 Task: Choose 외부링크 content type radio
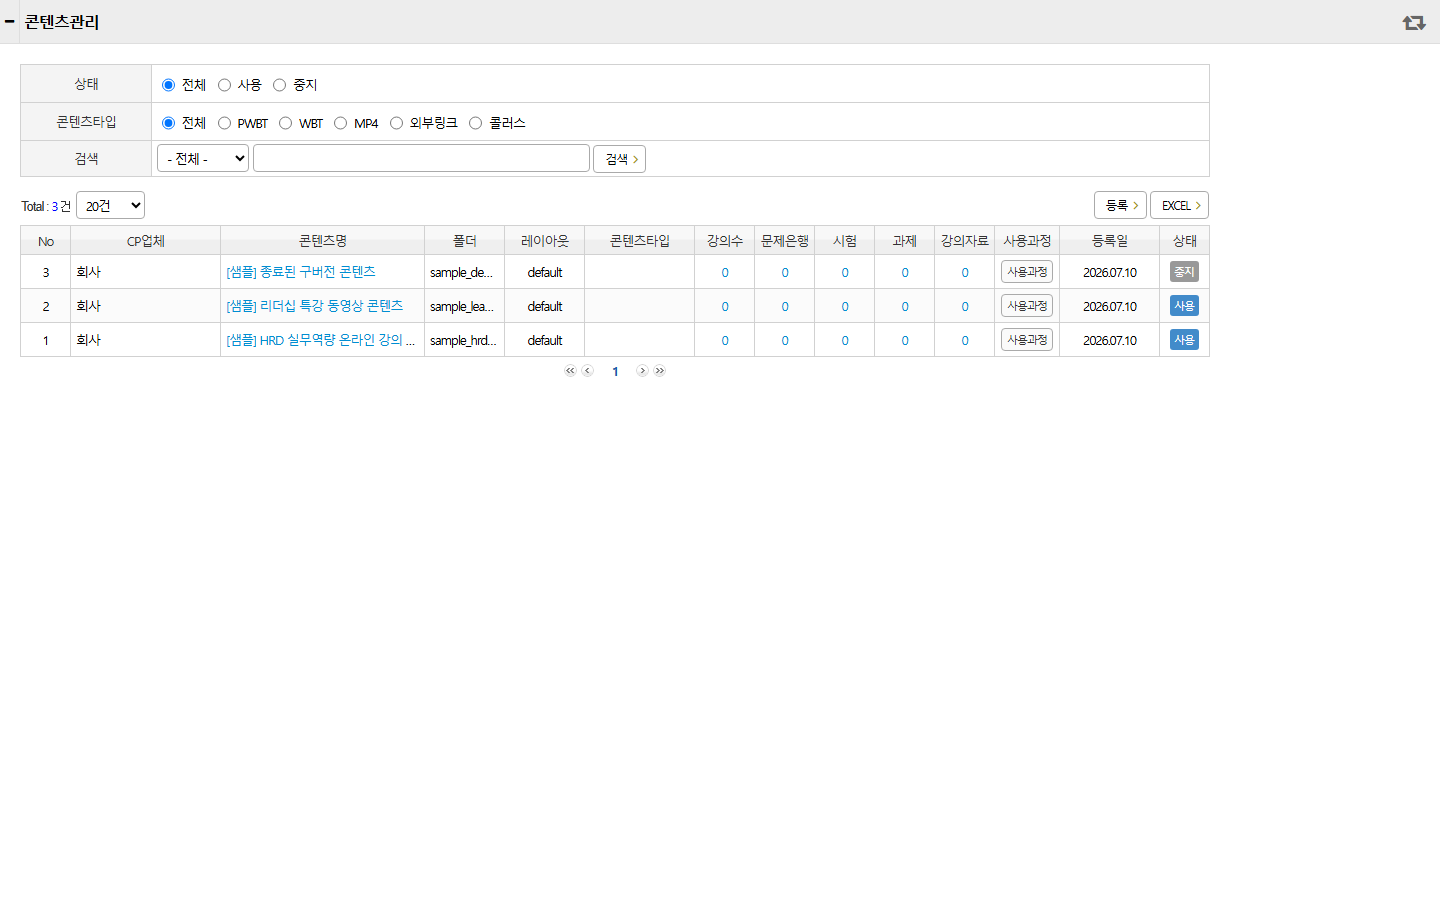click(396, 123)
